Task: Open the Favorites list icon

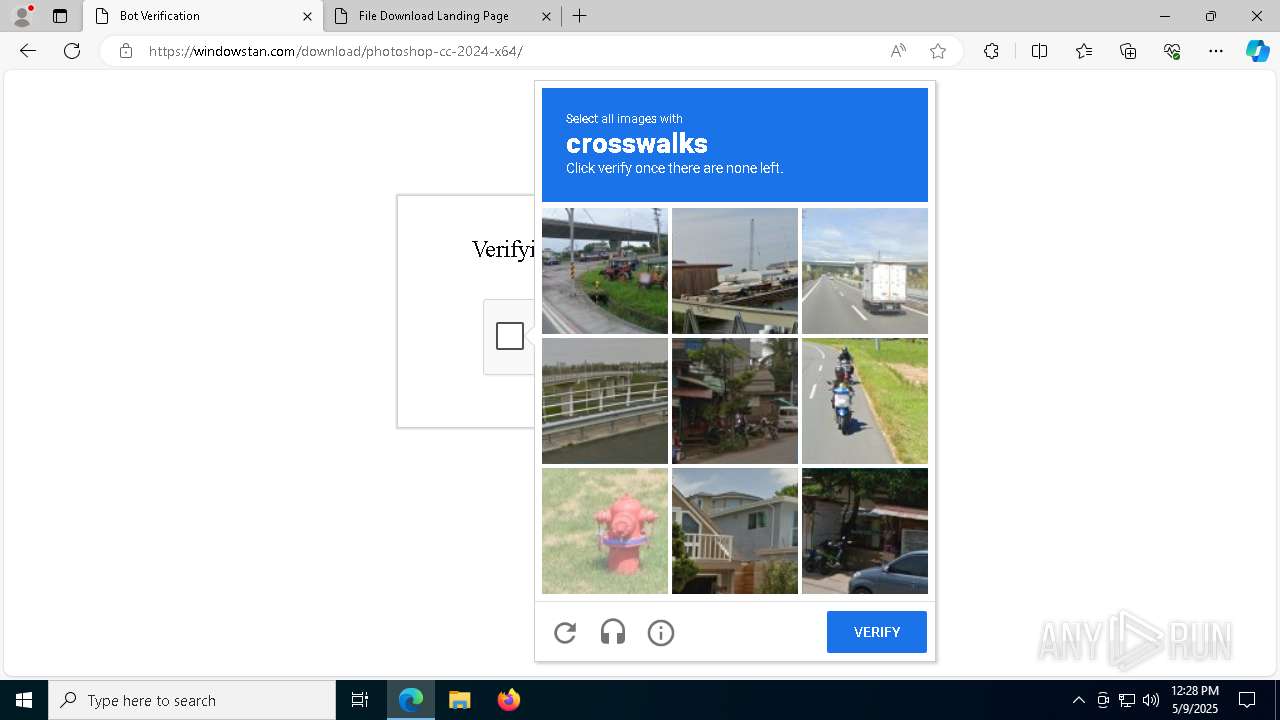Action: coord(1084,51)
